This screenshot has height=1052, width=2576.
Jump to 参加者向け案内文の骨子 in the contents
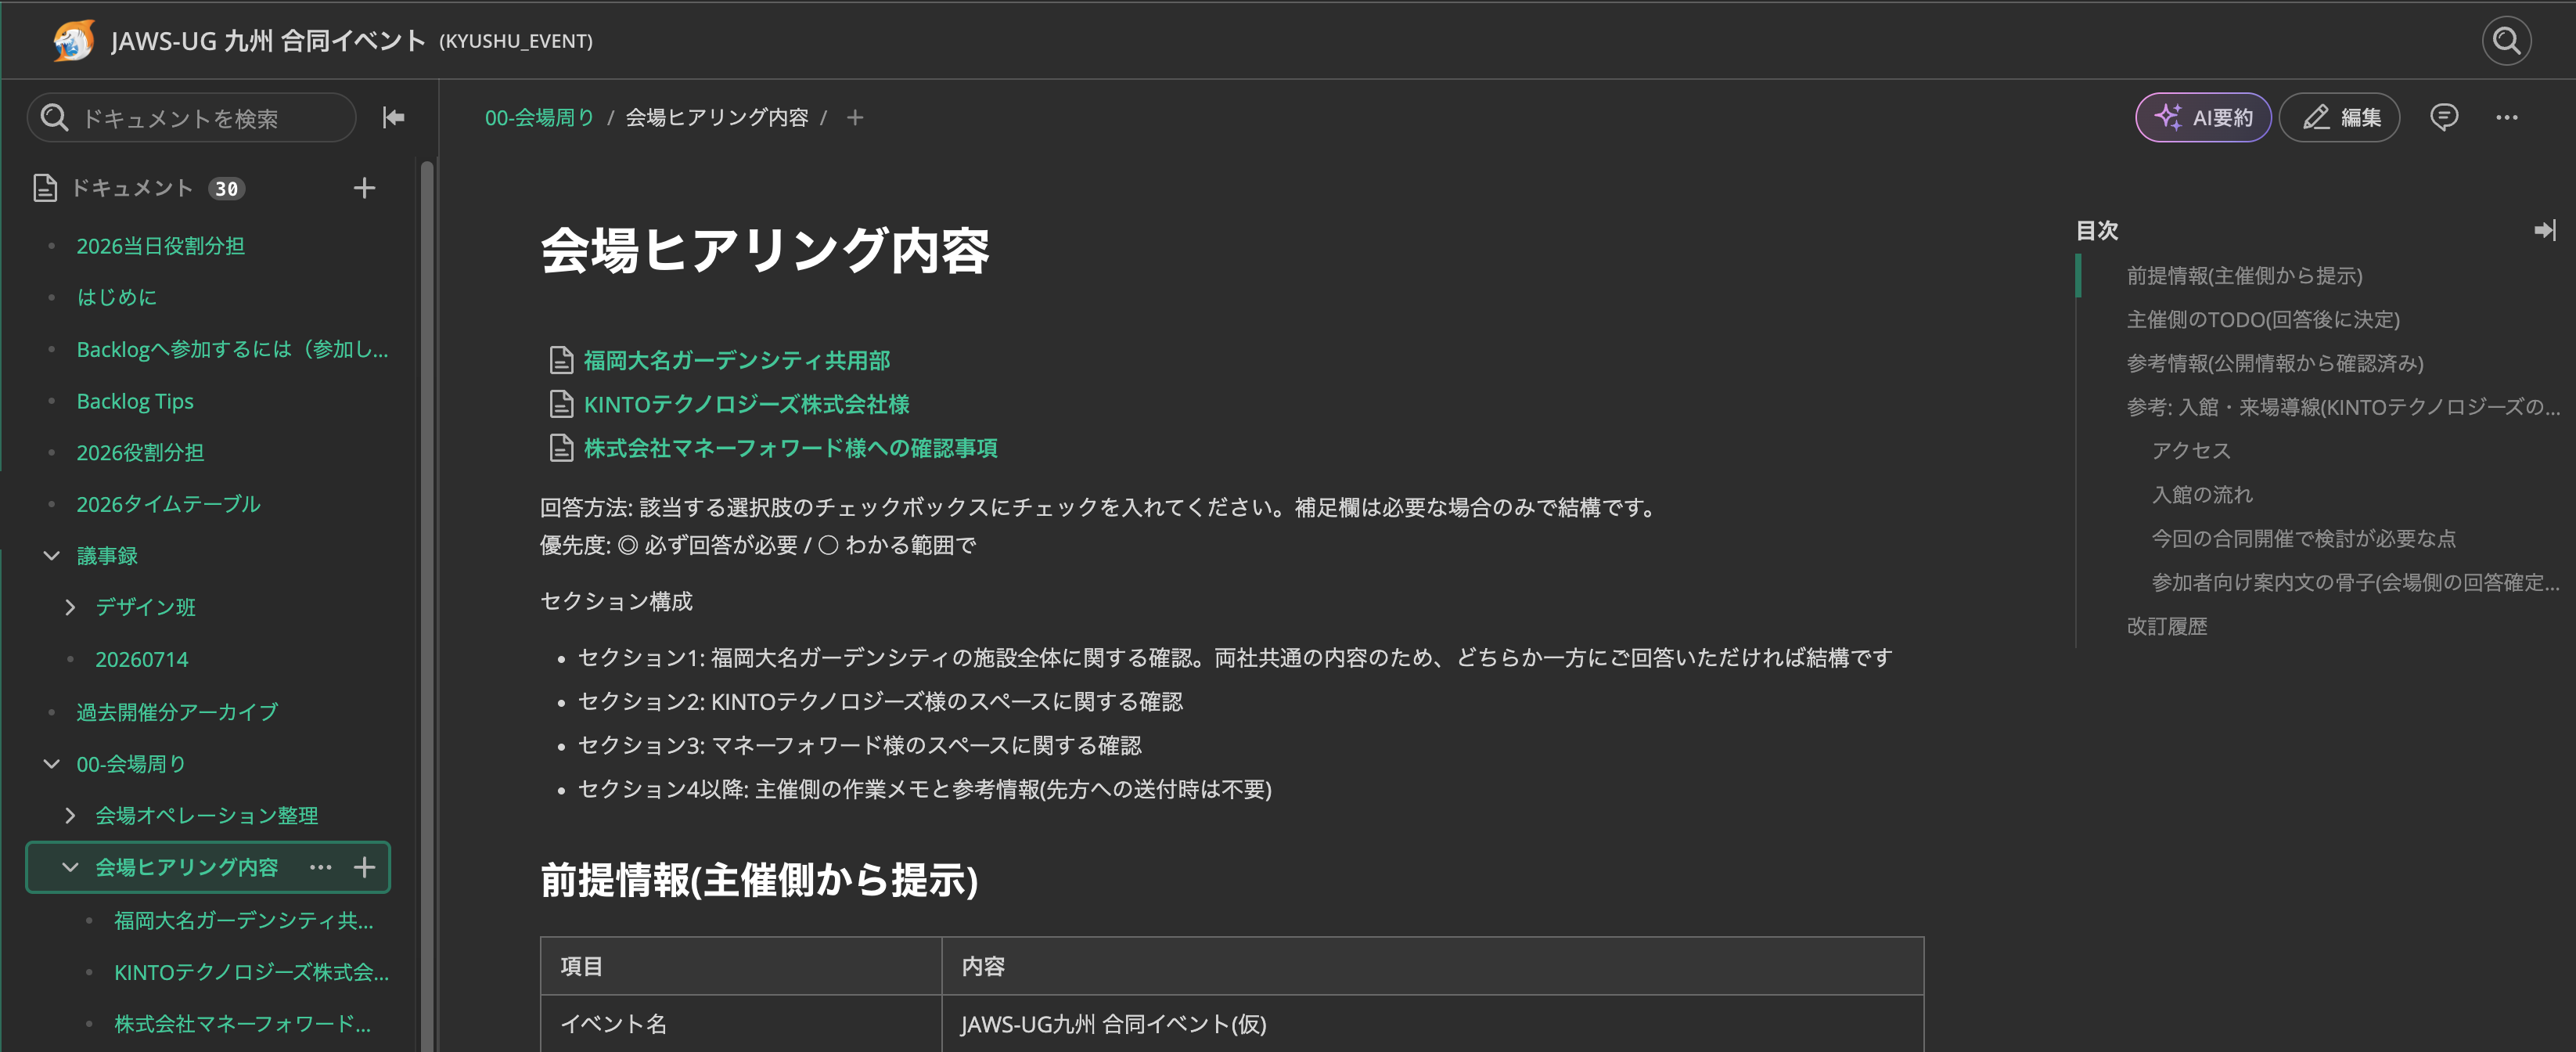tap(2355, 582)
